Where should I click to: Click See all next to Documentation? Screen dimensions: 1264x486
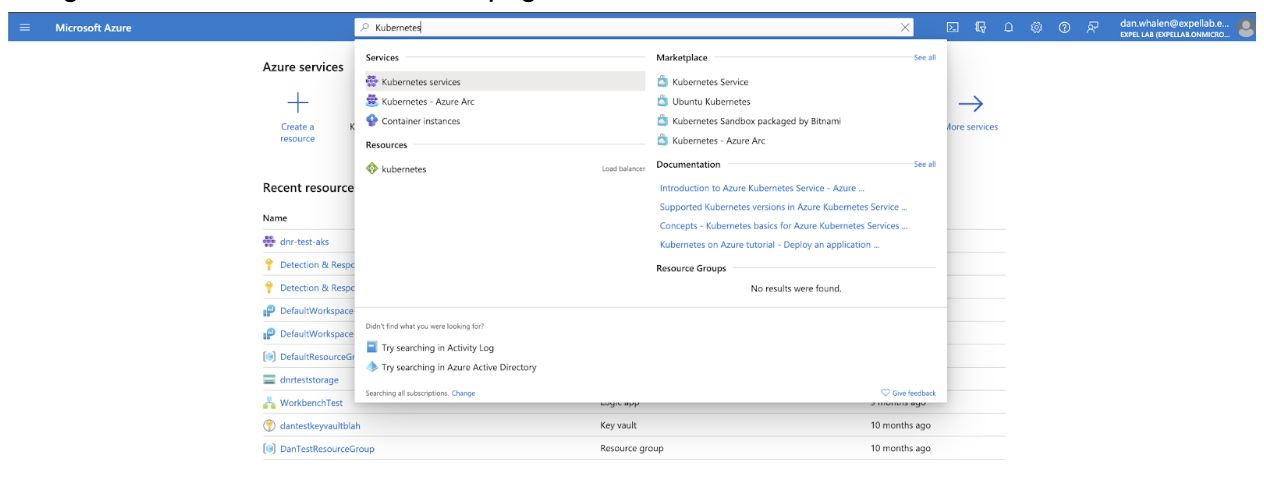pos(925,164)
